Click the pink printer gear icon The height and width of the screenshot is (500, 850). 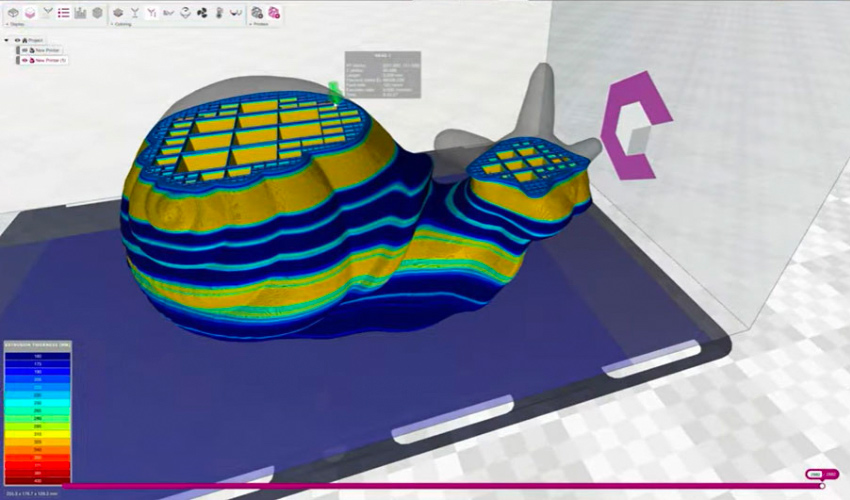click(274, 12)
